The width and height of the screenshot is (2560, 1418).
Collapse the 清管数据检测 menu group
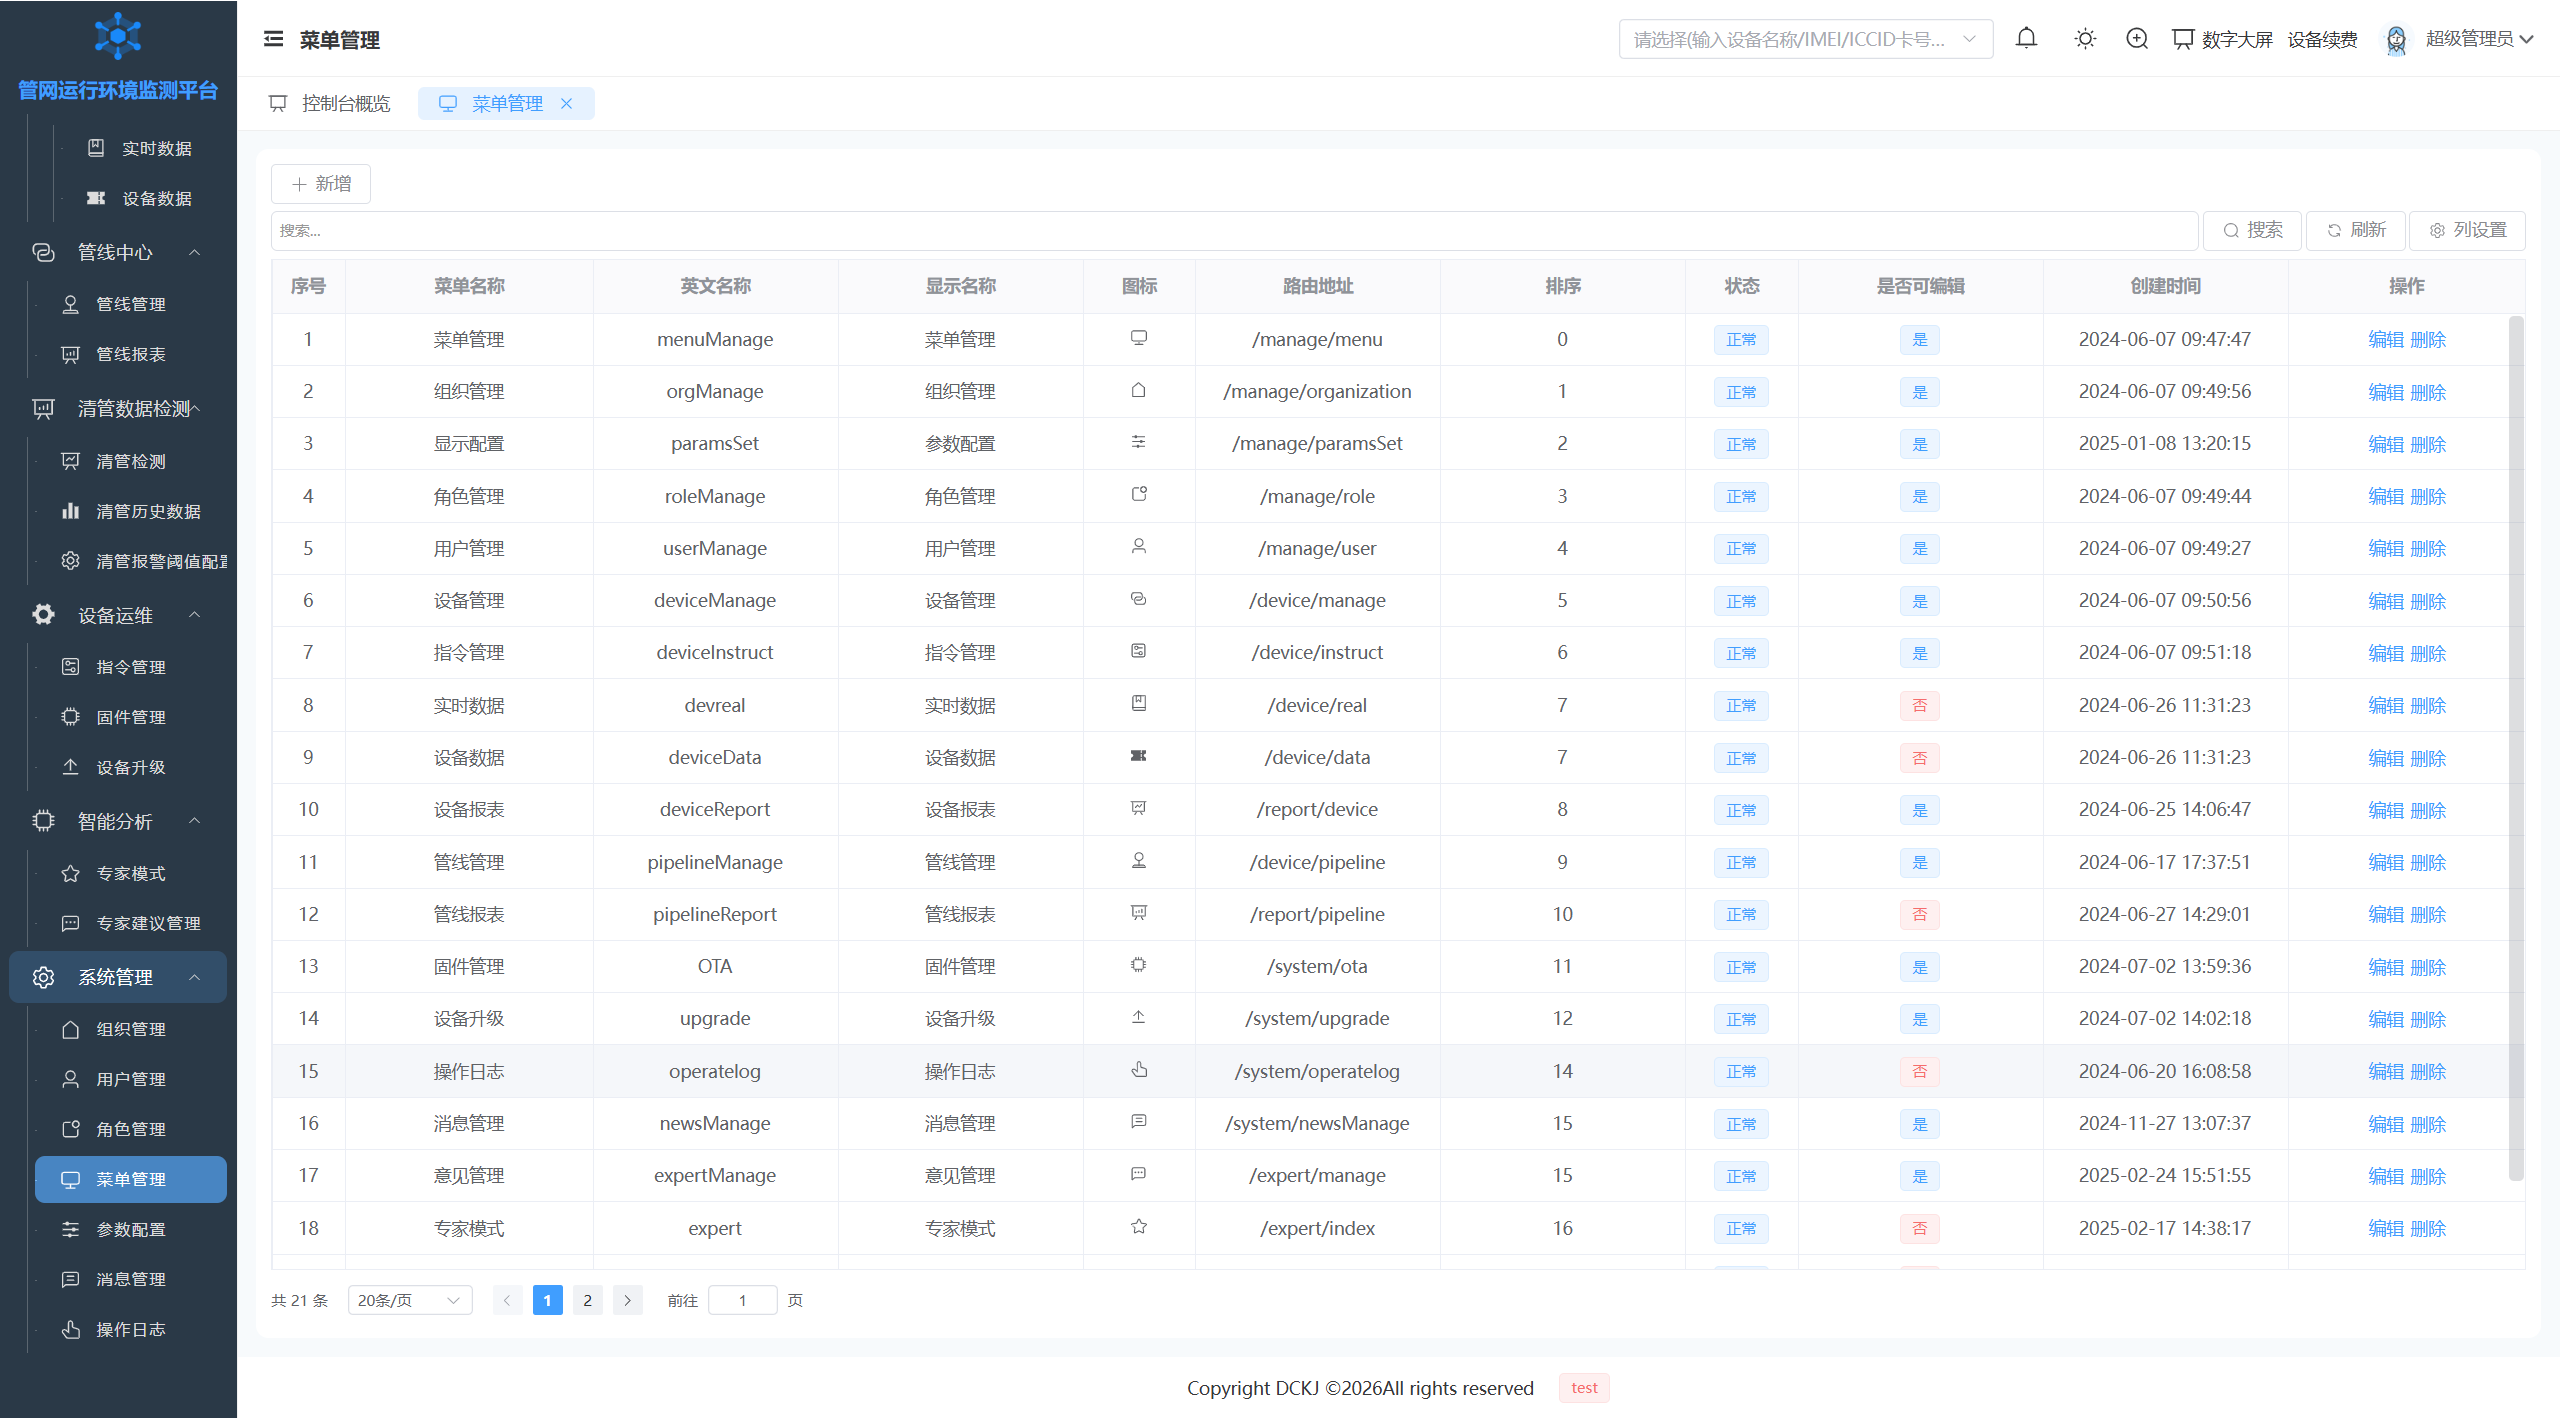point(195,408)
